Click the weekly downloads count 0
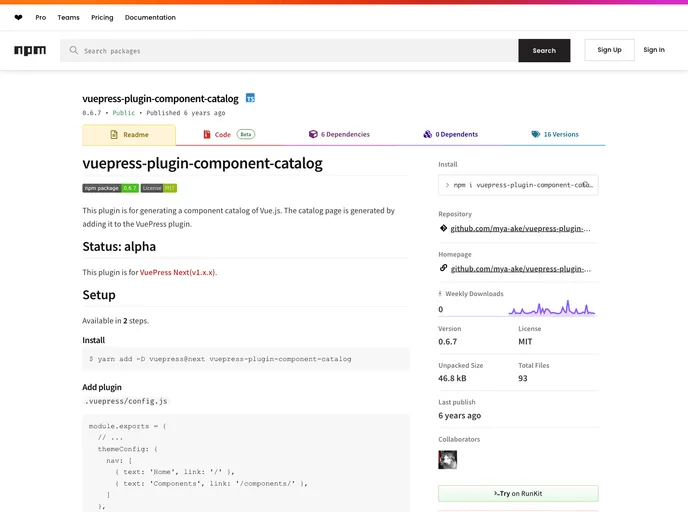The width and height of the screenshot is (688, 512). point(441,309)
